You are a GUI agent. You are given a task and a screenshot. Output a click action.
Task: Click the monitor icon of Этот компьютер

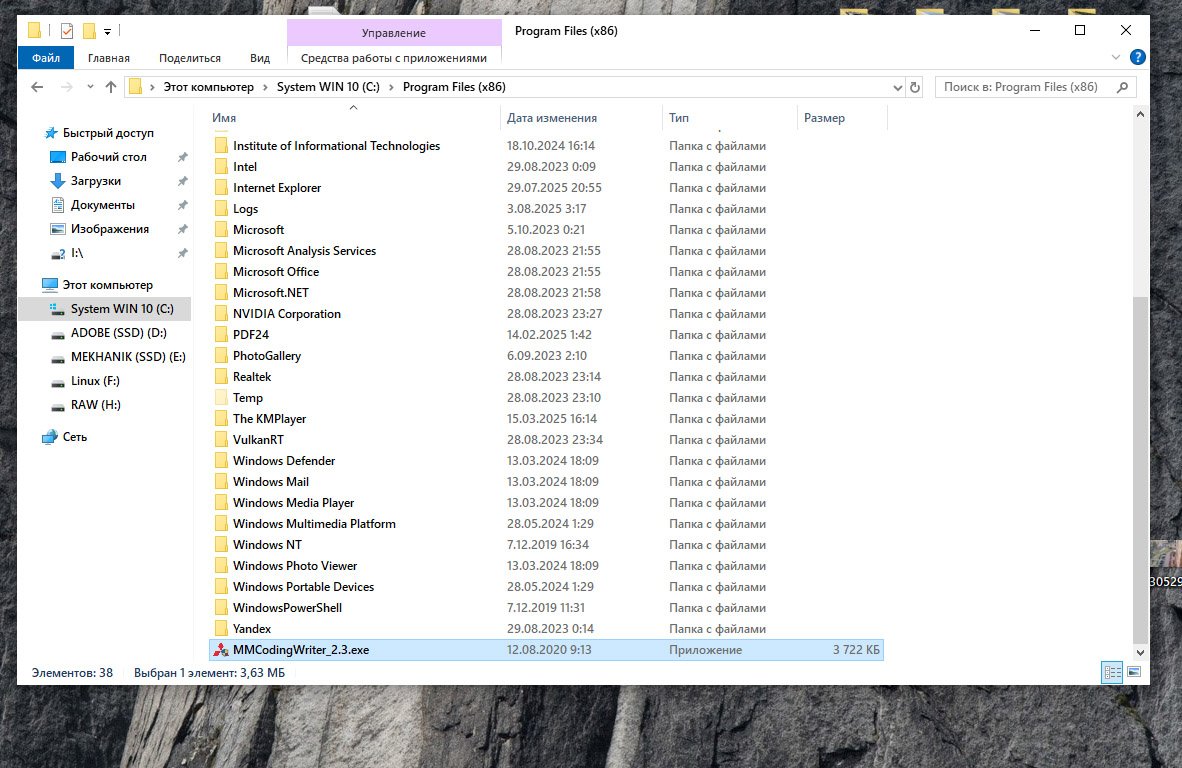click(x=50, y=285)
